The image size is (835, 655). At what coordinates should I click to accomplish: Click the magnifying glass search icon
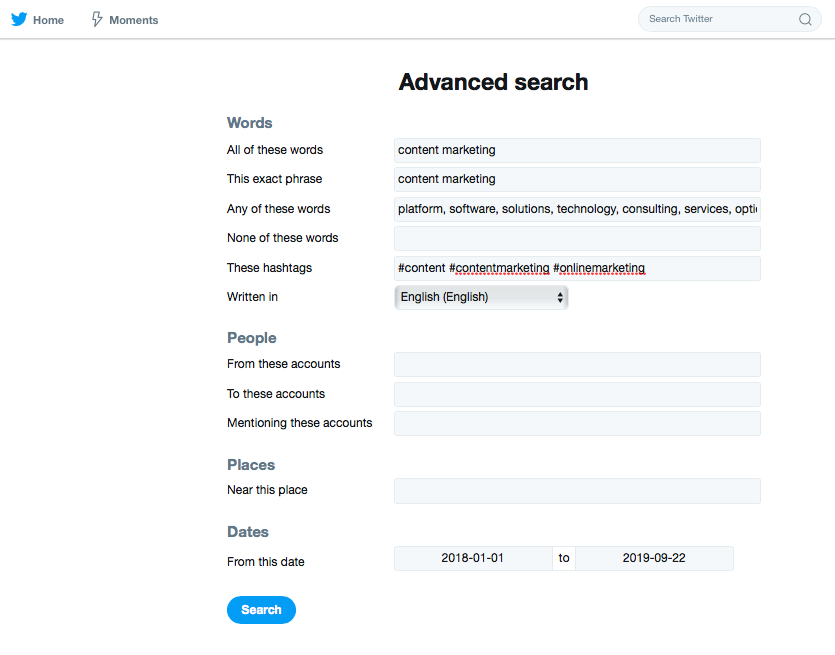(x=804, y=19)
